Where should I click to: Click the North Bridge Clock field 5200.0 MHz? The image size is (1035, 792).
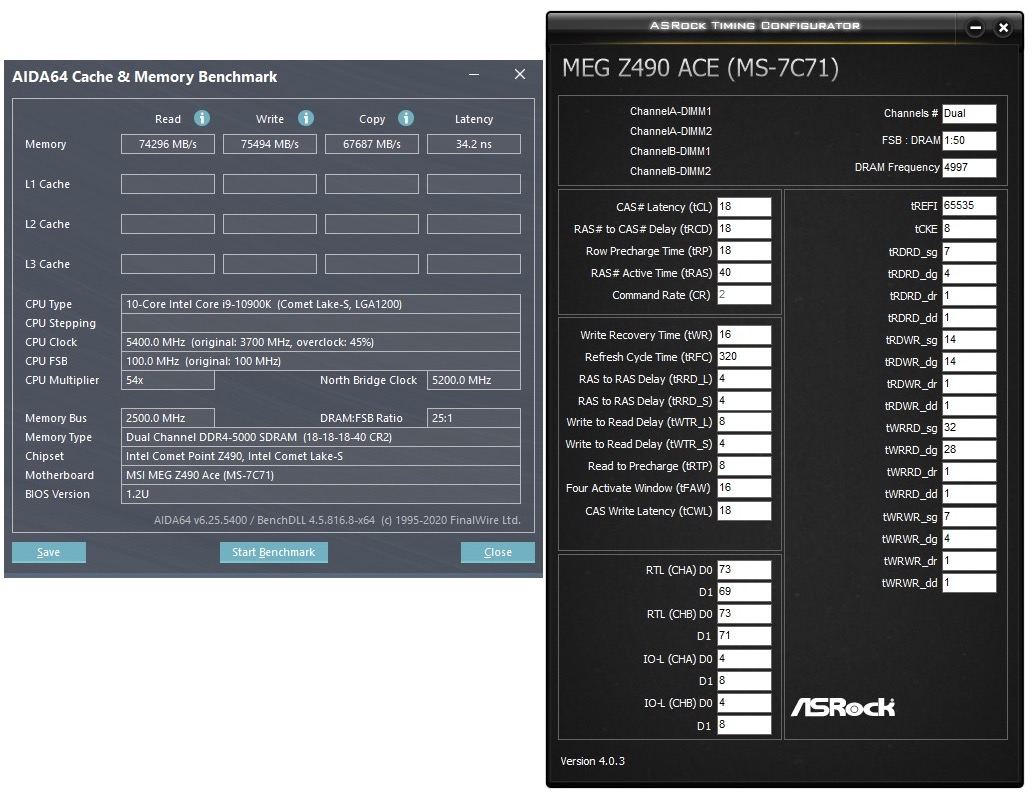coord(474,380)
